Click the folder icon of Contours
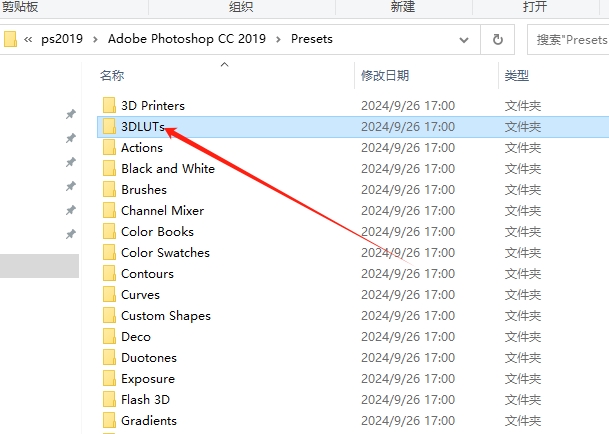This screenshot has width=609, height=434. click(109, 273)
